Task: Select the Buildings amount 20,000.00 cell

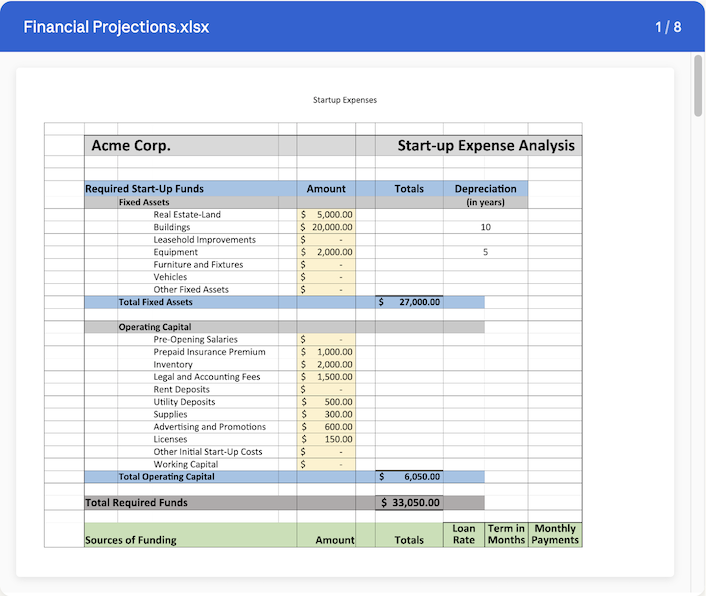Action: [326, 227]
